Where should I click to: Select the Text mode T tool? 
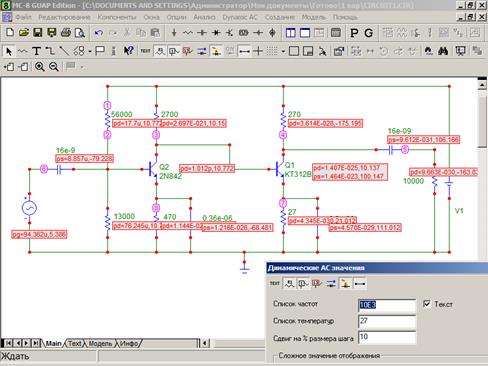[36, 51]
